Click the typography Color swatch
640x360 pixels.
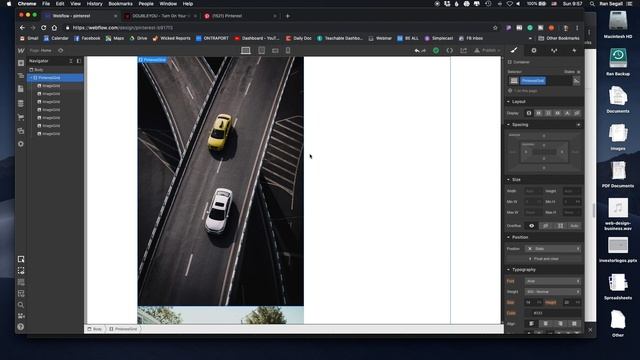click(529, 313)
